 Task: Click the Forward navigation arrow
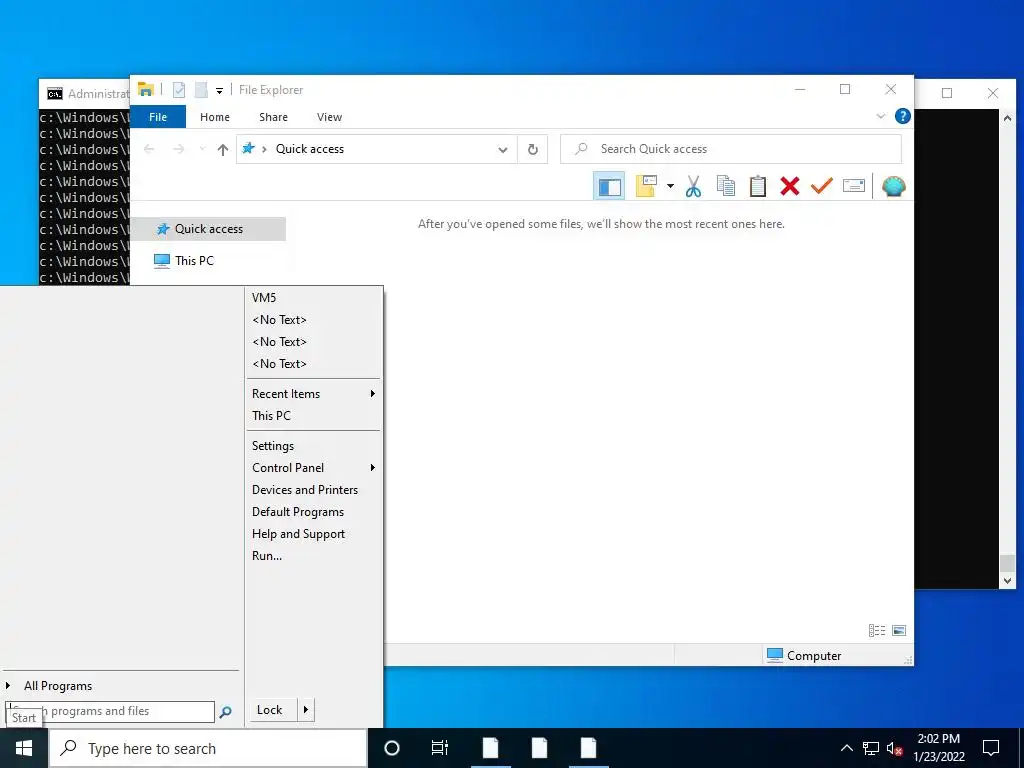pyautogui.click(x=178, y=149)
